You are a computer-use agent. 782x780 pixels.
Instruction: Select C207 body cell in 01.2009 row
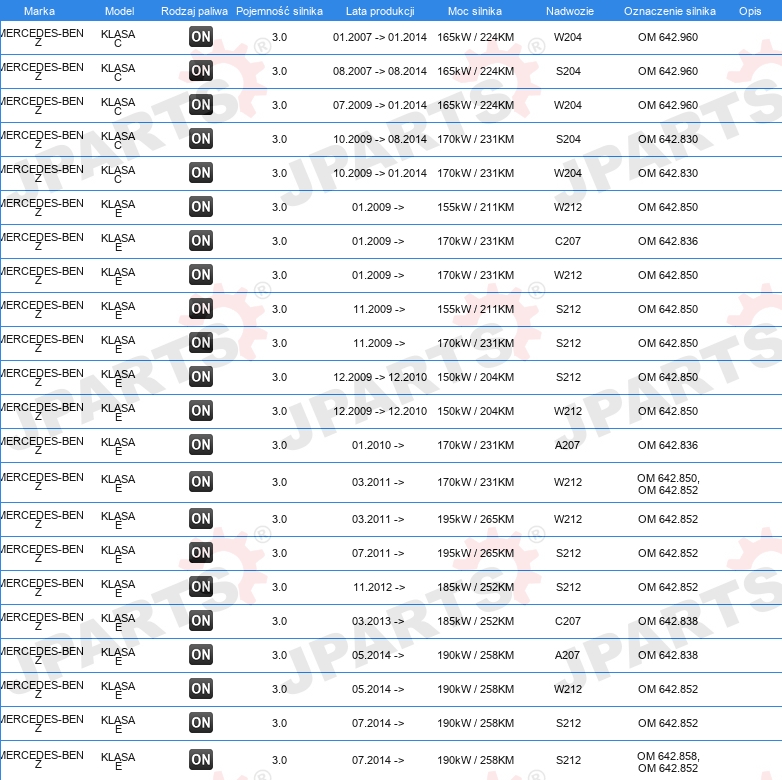click(568, 241)
